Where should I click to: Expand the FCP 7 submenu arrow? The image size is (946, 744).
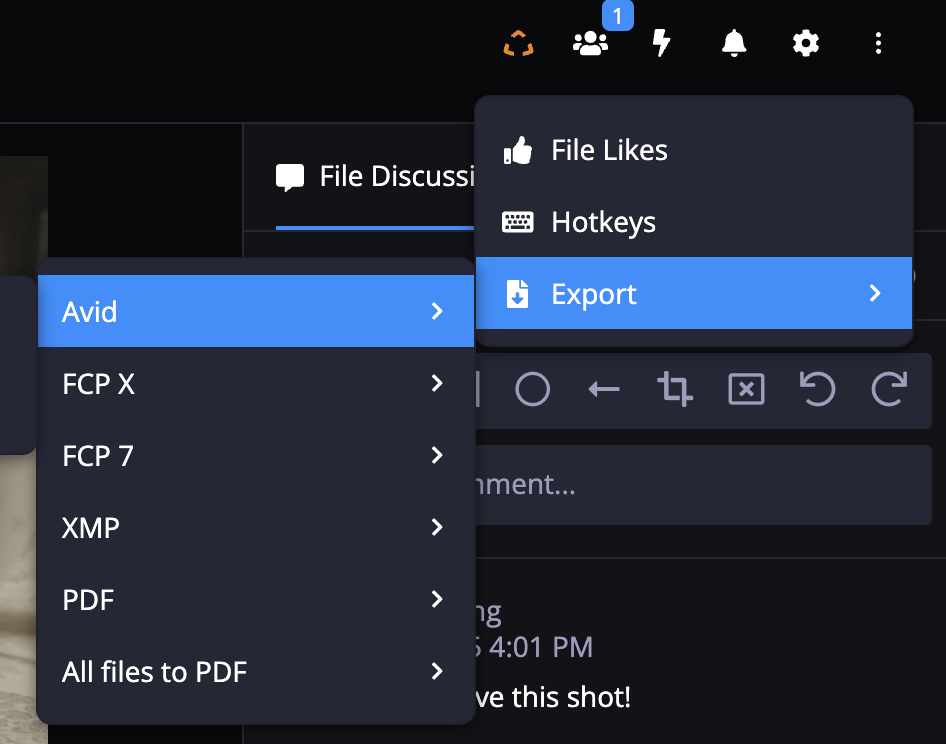tap(437, 455)
